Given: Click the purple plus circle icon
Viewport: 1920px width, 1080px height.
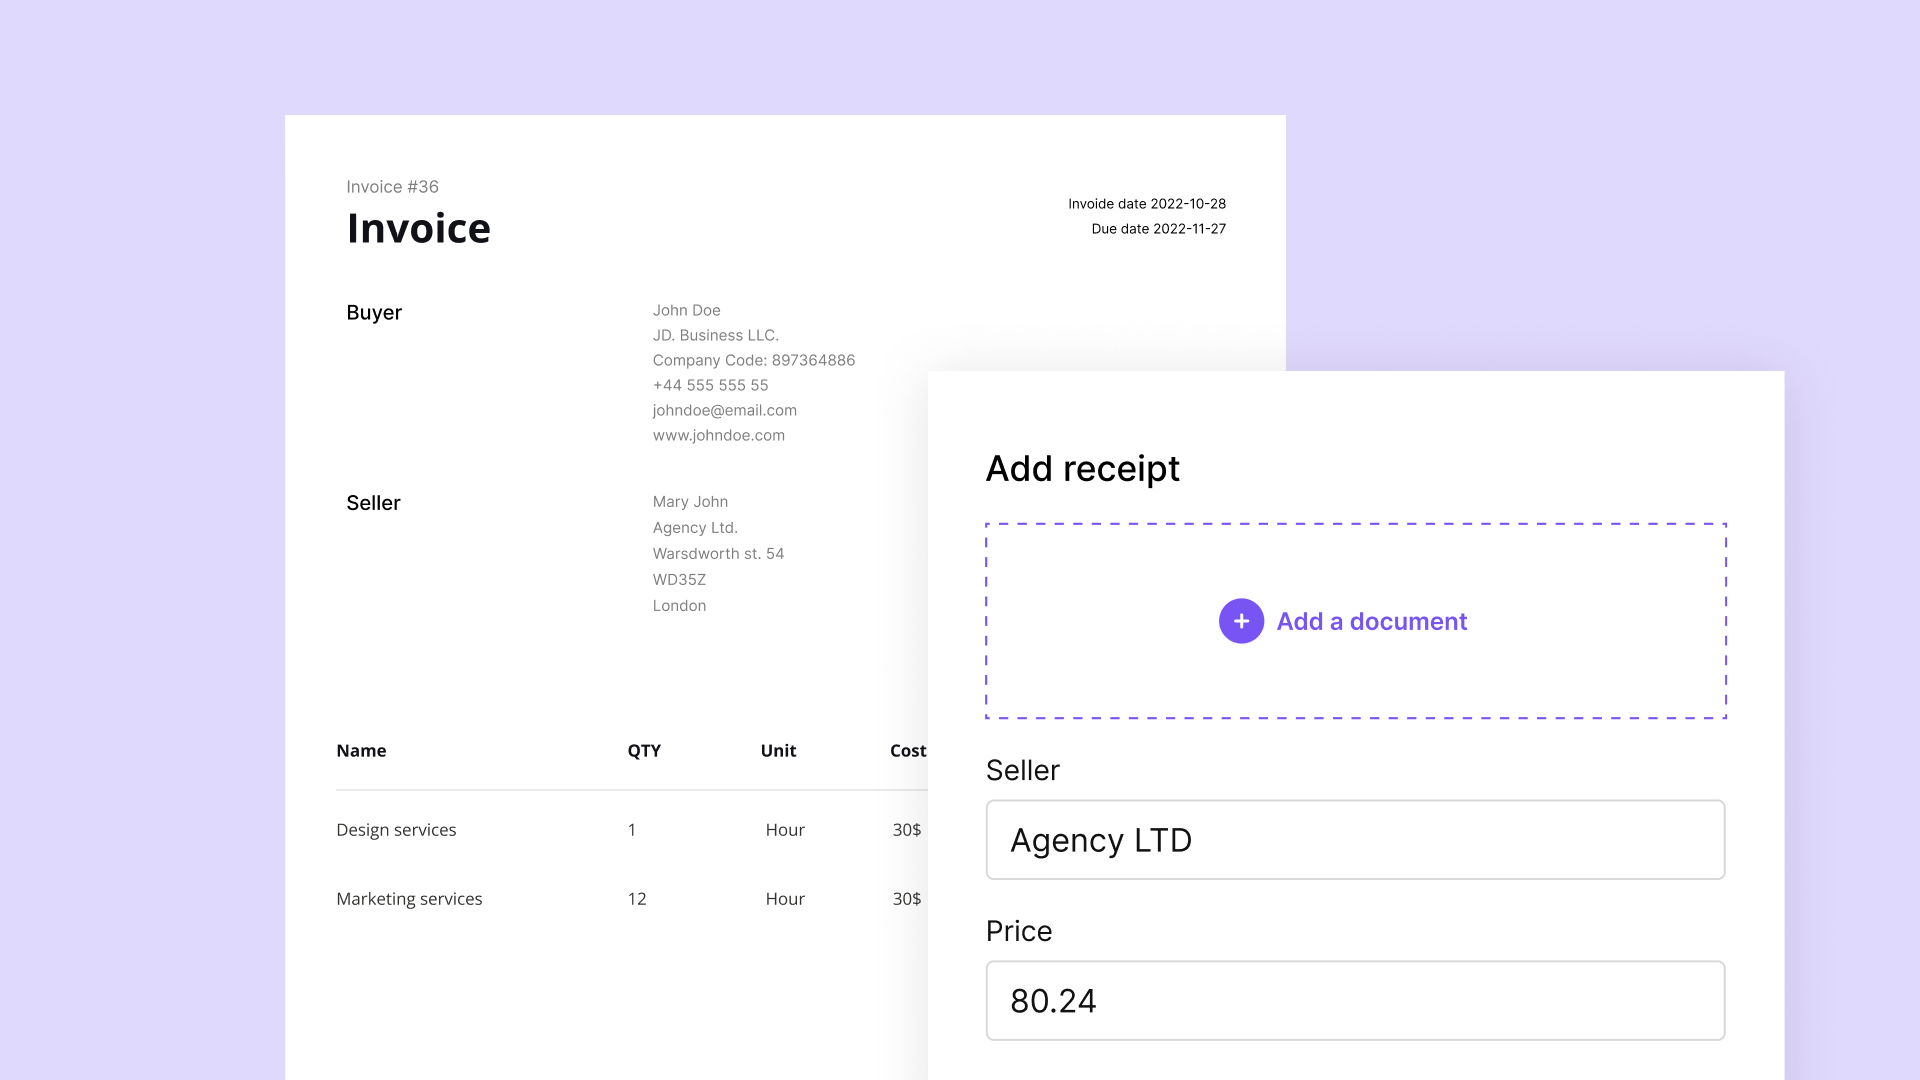Looking at the screenshot, I should tap(1241, 621).
